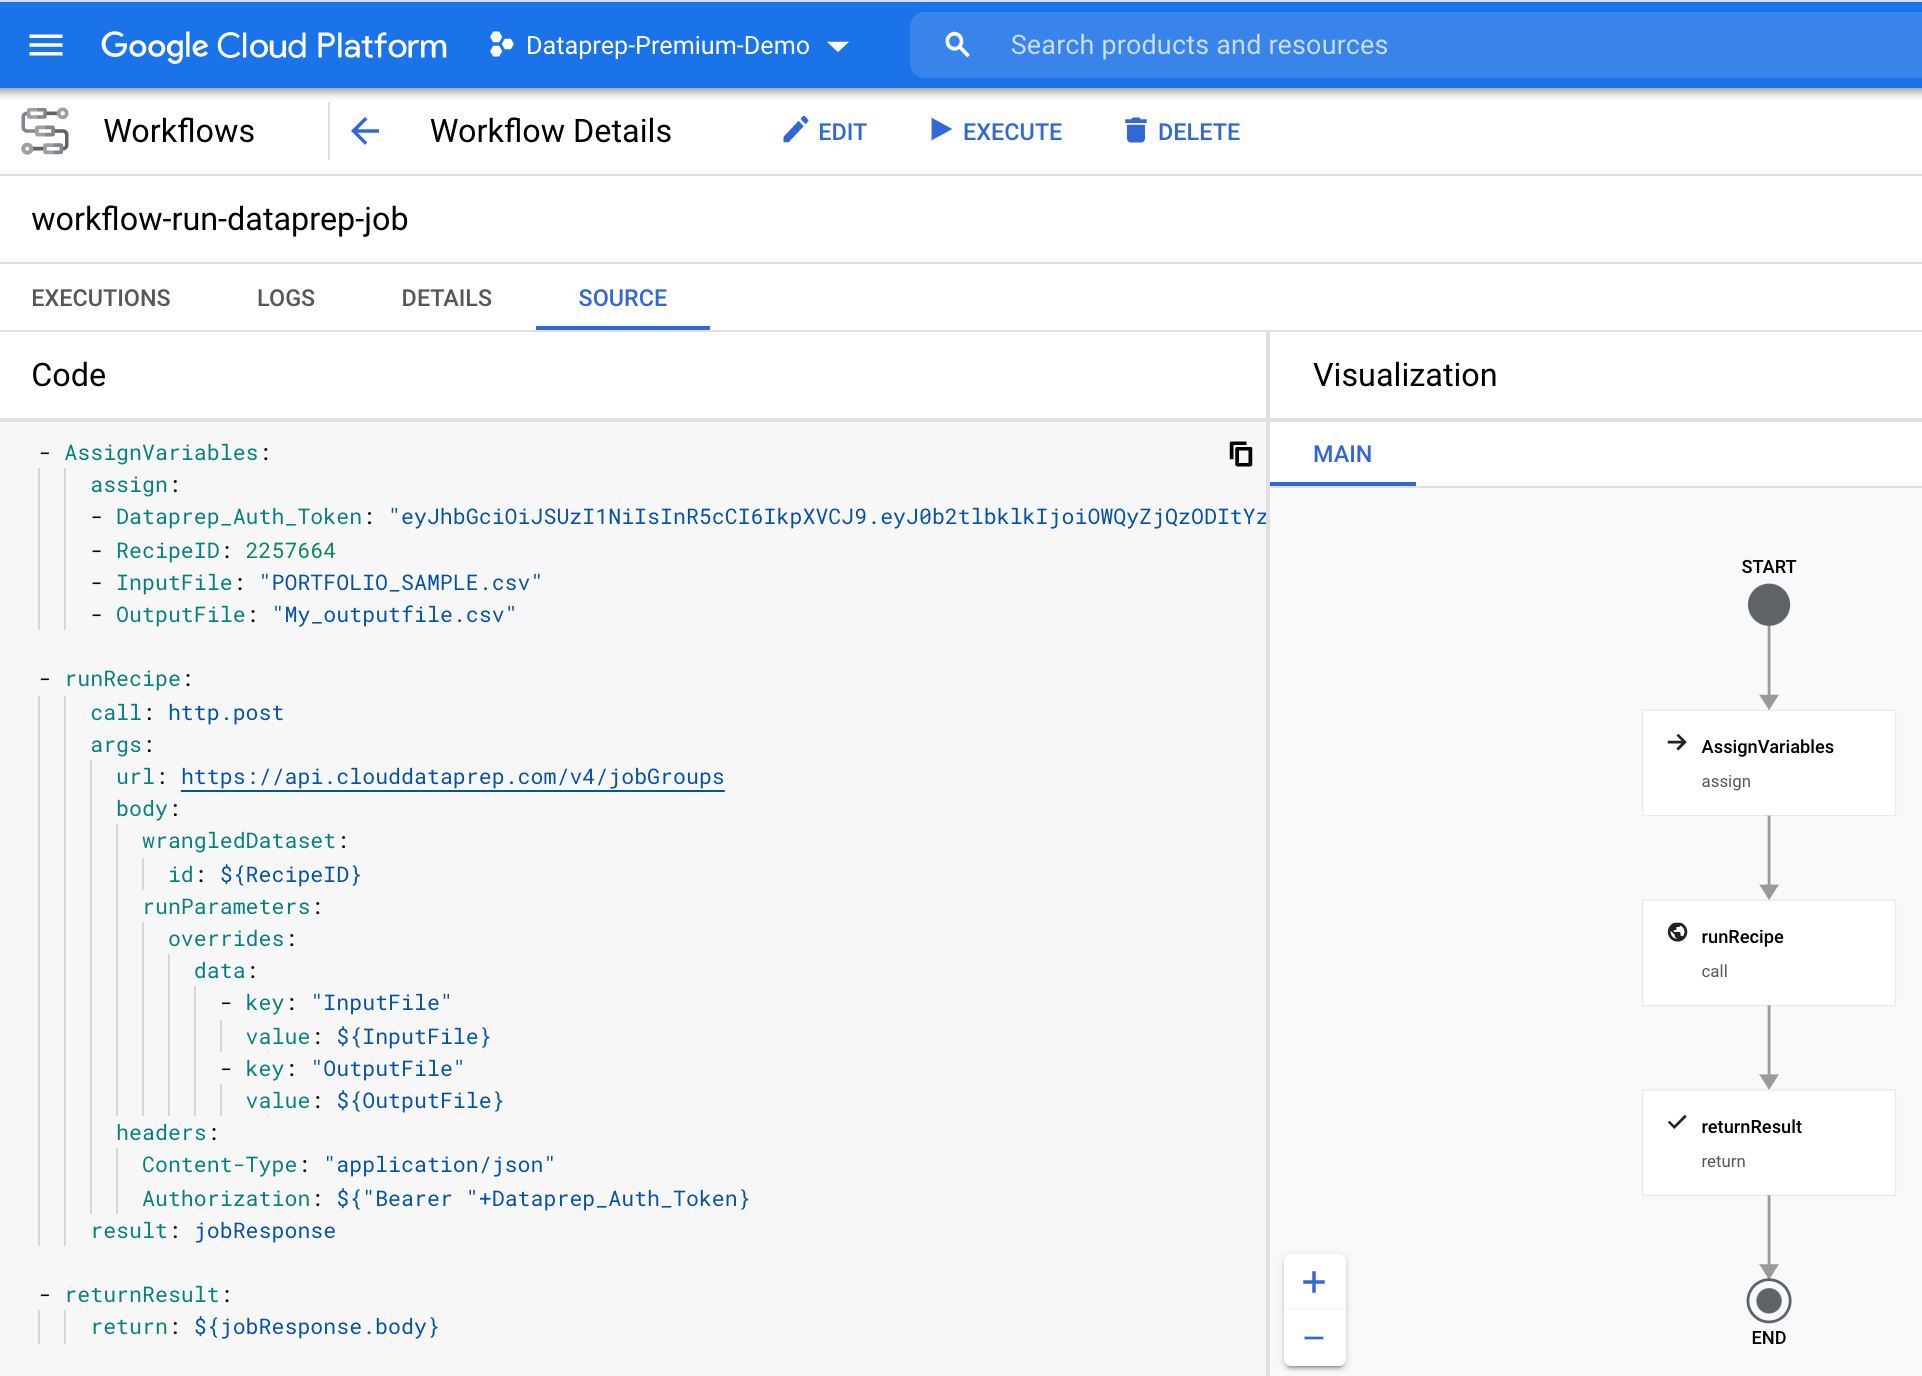Viewport: 1922px width, 1376px height.
Task: Switch to the Executions tab
Action: (101, 298)
